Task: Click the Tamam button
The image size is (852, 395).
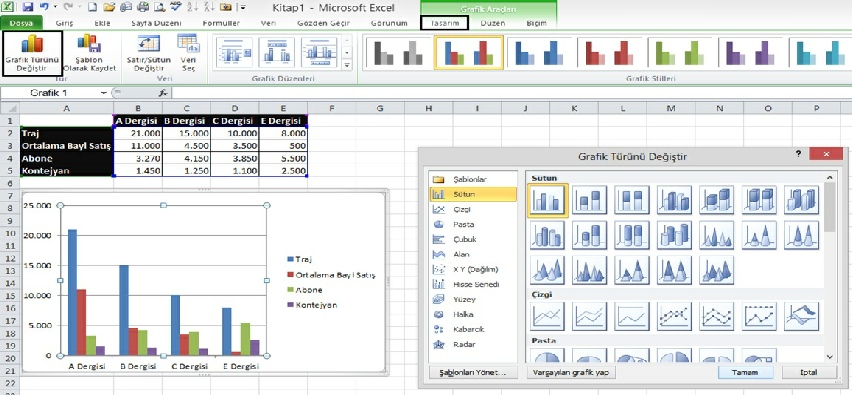Action: pos(745,372)
